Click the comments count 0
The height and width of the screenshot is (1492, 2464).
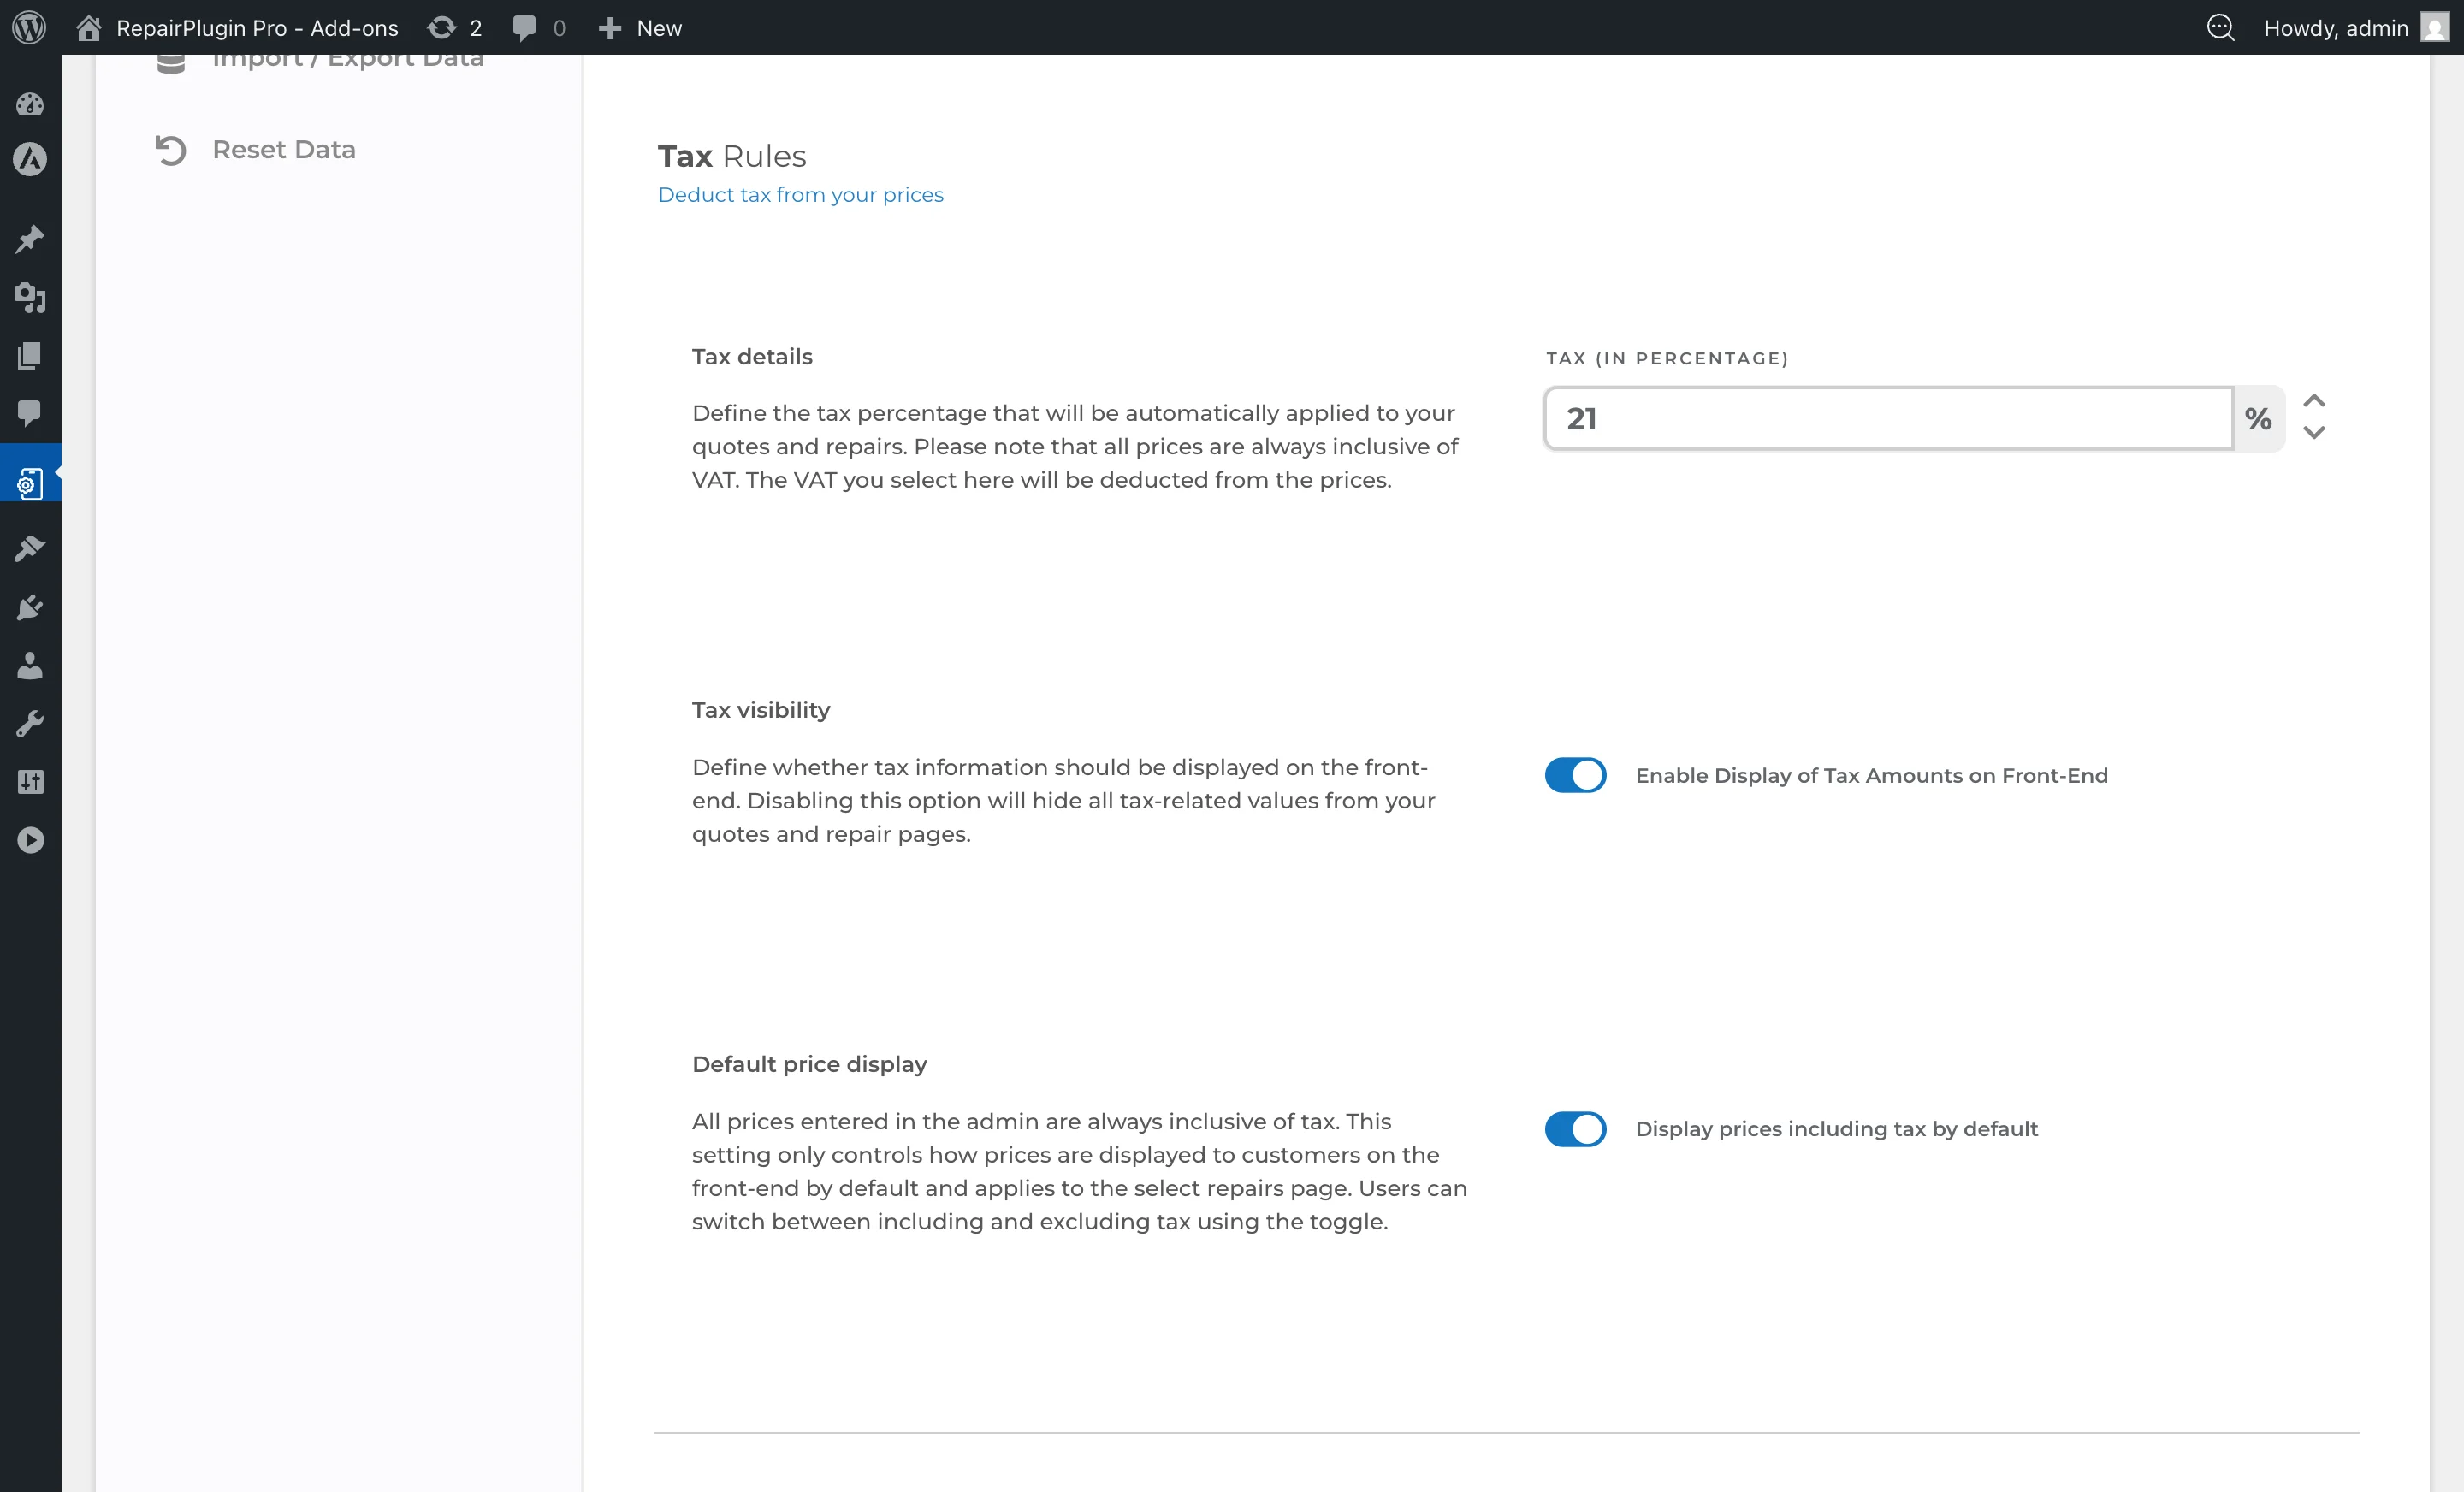[x=559, y=28]
